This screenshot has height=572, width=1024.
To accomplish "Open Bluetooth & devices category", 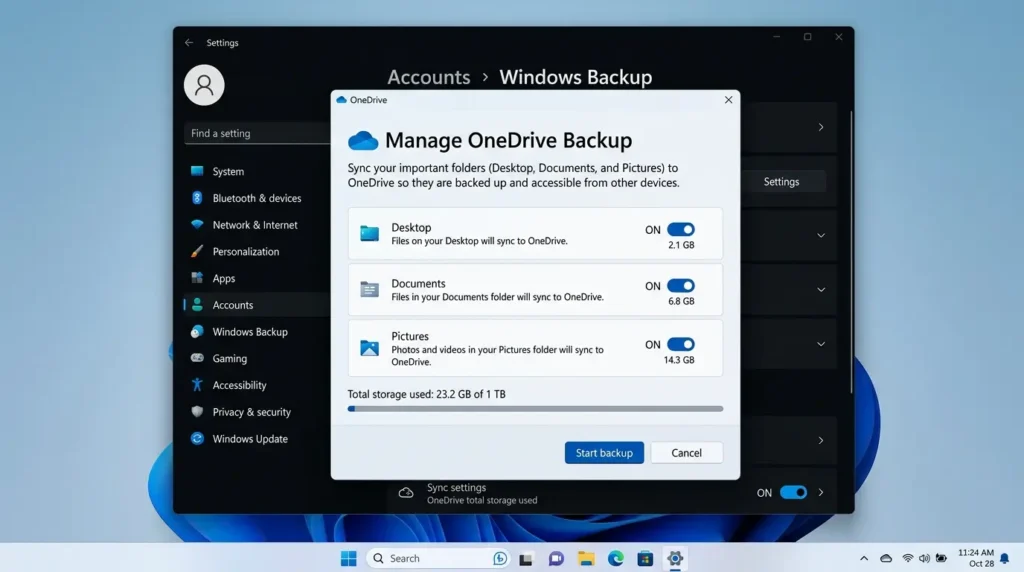I will (x=256, y=198).
